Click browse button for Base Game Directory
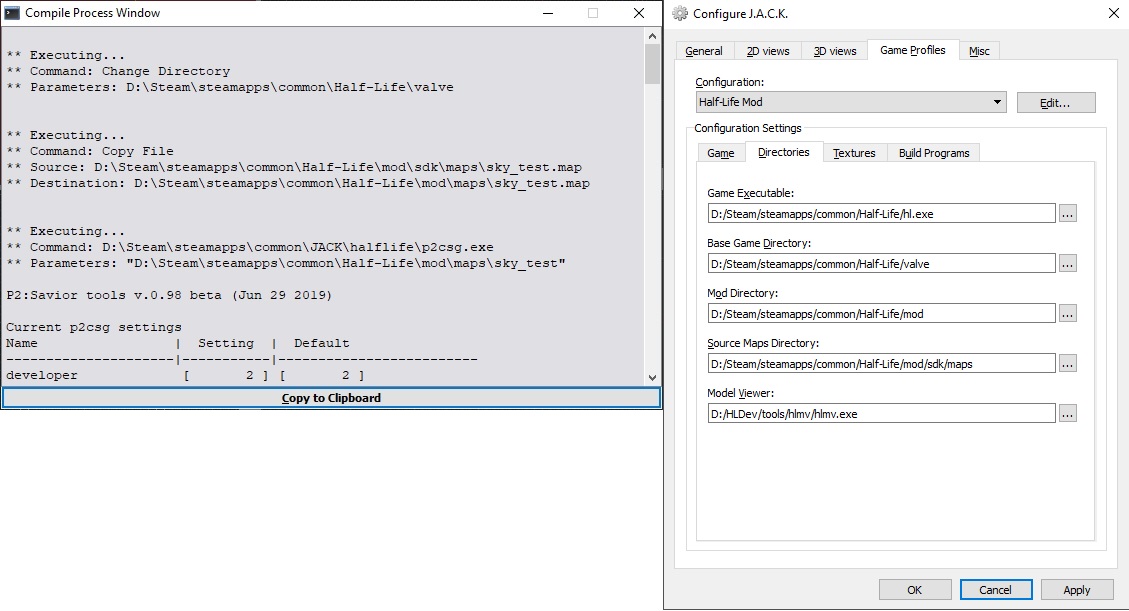Image resolution: width=1129 pixels, height=611 pixels. click(x=1067, y=263)
